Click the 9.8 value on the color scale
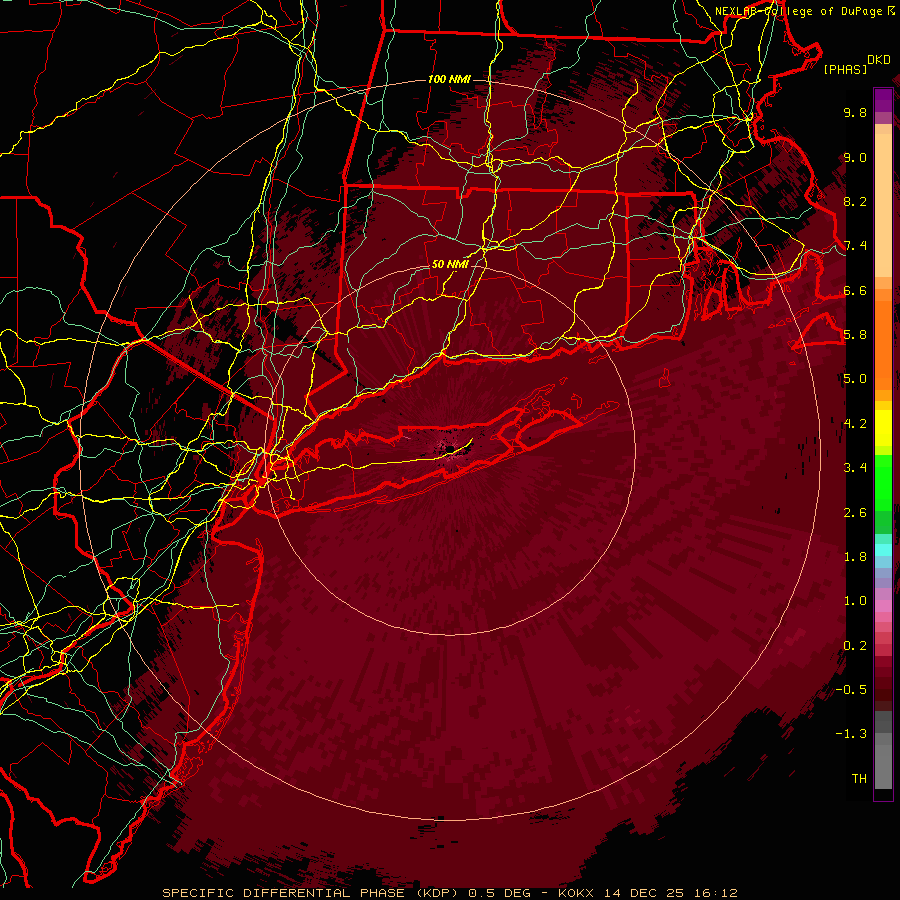The image size is (900, 900). pyautogui.click(x=855, y=112)
